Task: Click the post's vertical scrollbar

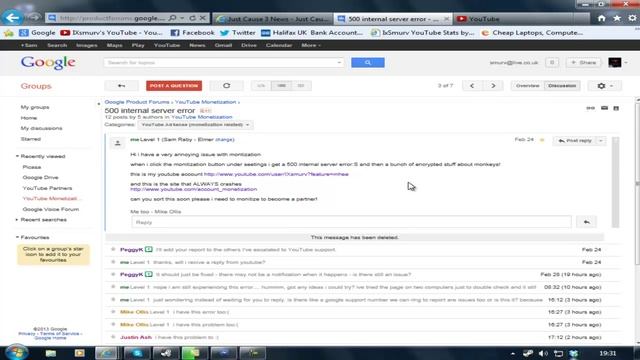Action: pyautogui.click(x=616, y=182)
